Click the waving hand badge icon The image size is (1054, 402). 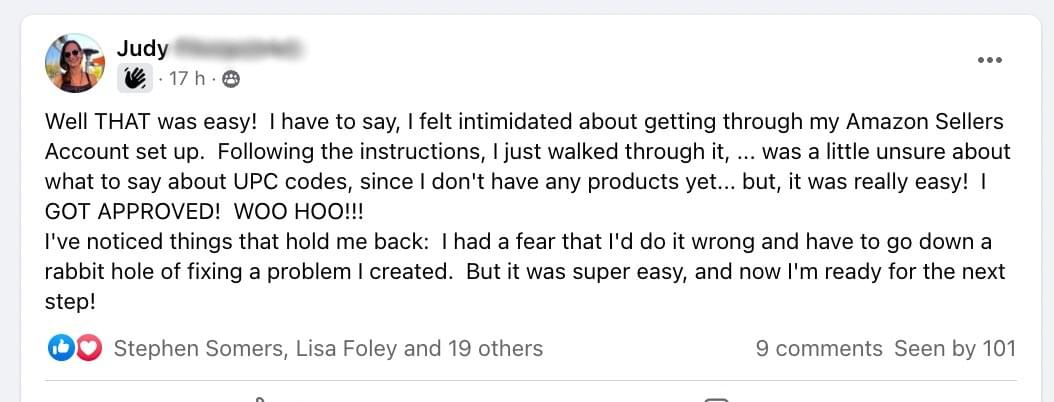point(135,78)
